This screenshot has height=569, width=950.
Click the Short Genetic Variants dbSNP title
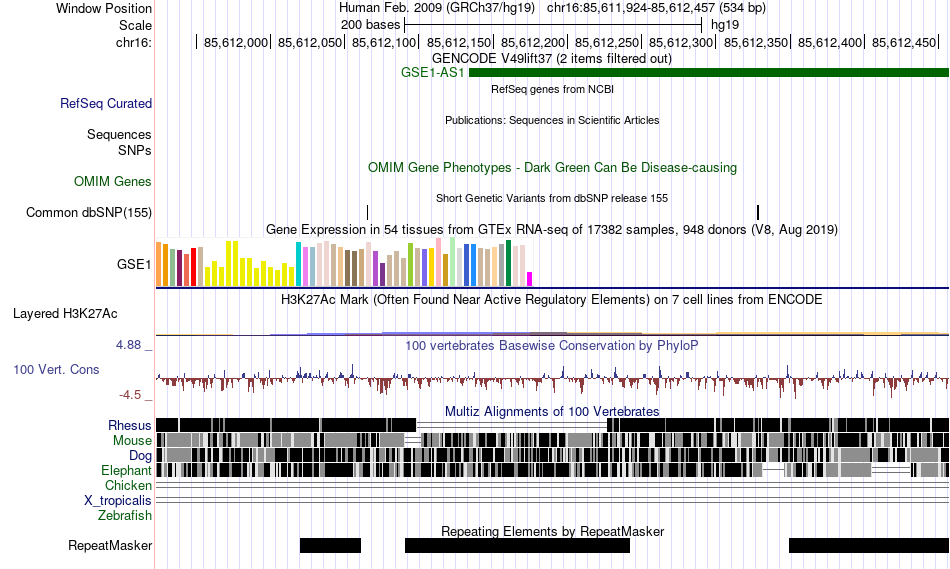pyautogui.click(x=552, y=198)
